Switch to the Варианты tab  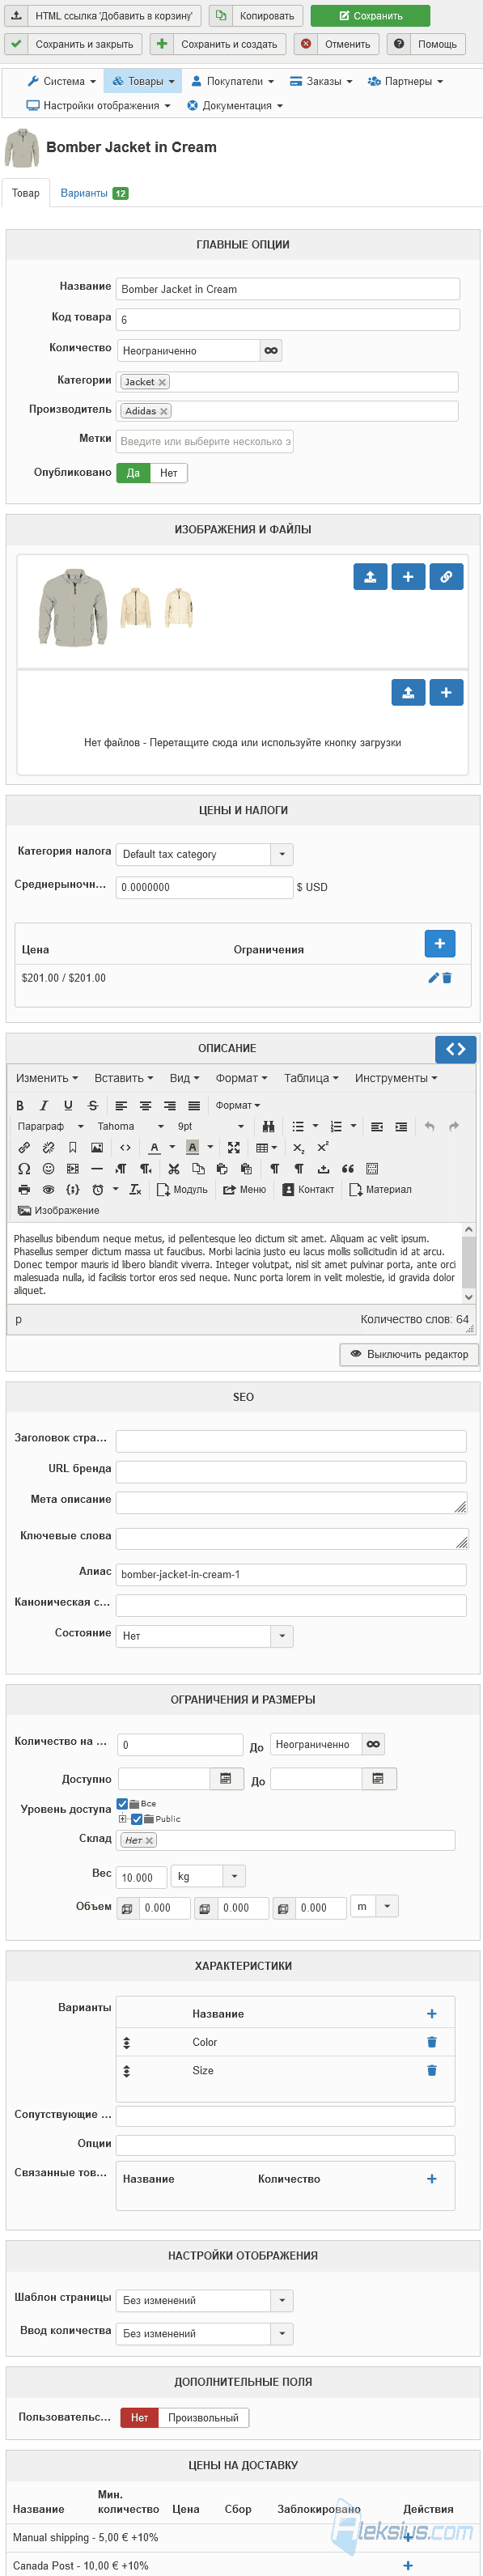pyautogui.click(x=94, y=193)
